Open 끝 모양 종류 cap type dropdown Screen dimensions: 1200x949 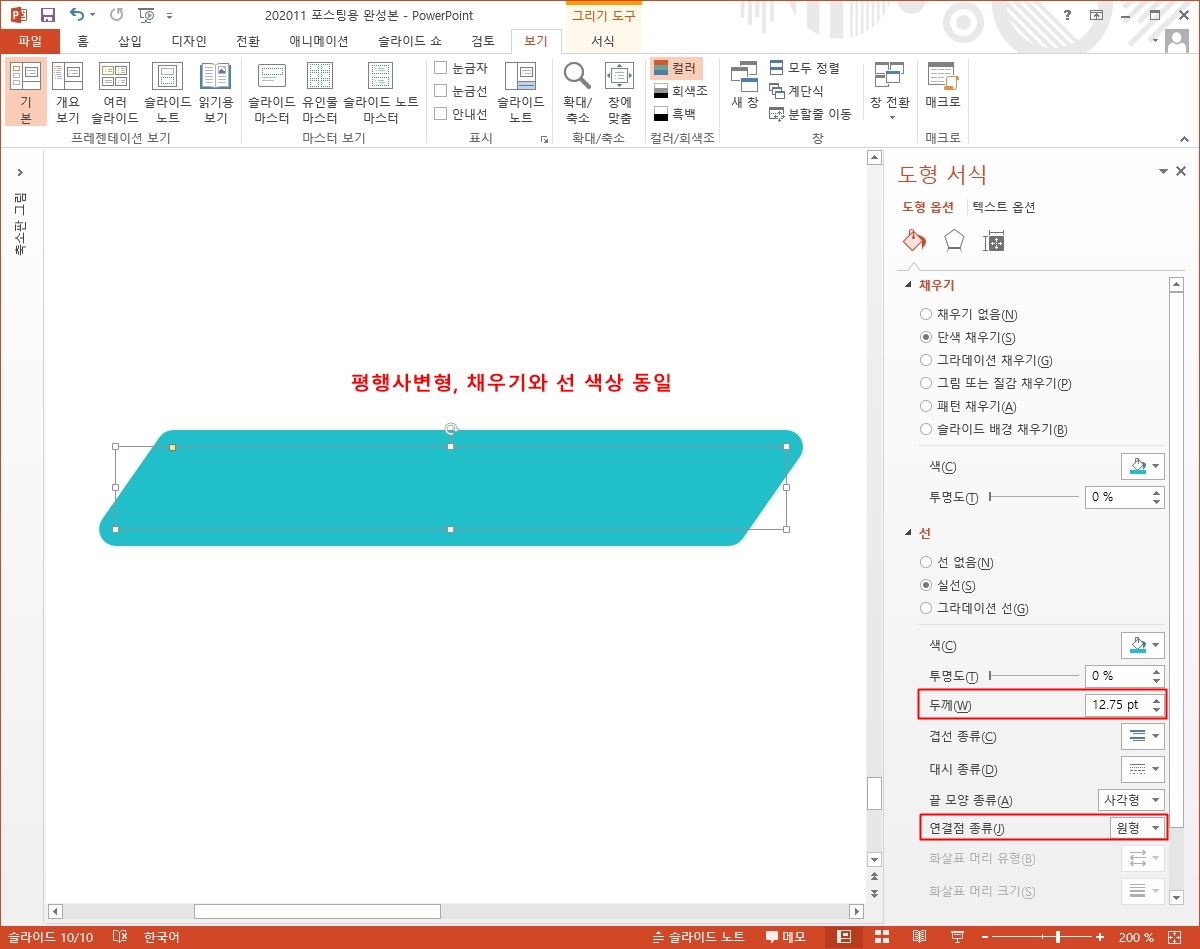click(1131, 800)
